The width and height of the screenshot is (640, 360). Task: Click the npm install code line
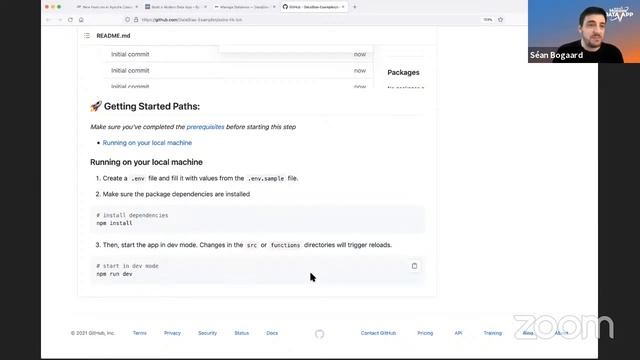coord(114,223)
